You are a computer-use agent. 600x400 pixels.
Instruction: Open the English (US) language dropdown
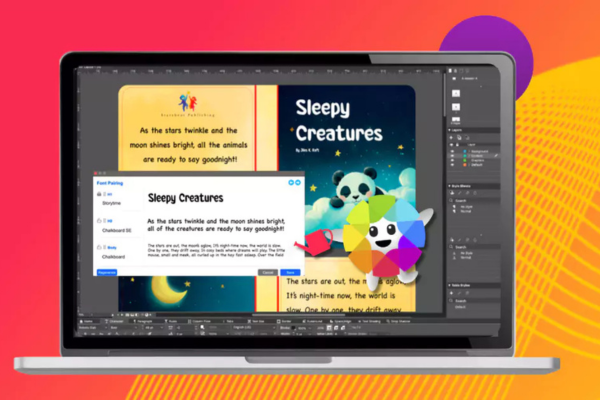click(254, 328)
